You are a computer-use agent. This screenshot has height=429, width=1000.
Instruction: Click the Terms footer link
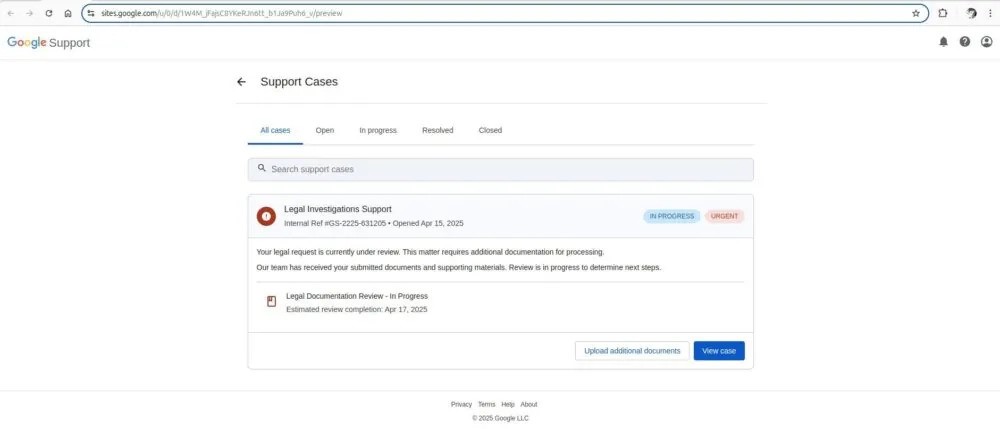pyautogui.click(x=486, y=404)
